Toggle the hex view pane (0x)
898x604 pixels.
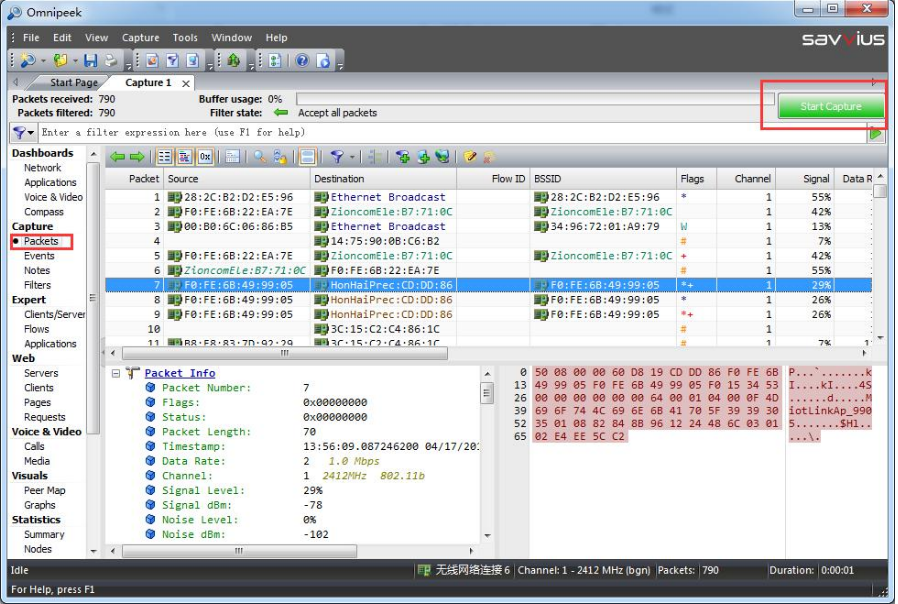204,157
